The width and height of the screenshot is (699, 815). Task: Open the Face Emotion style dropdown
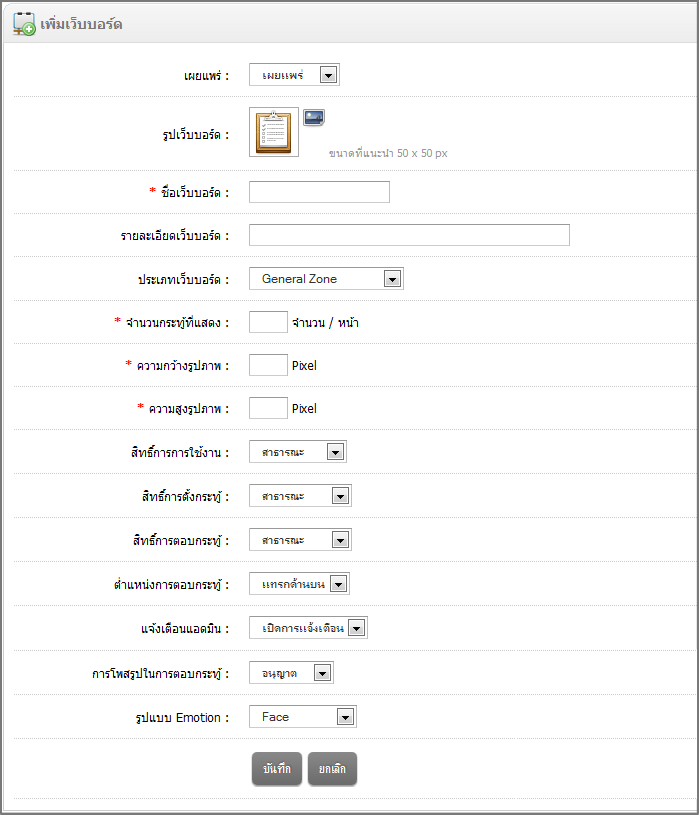click(302, 717)
